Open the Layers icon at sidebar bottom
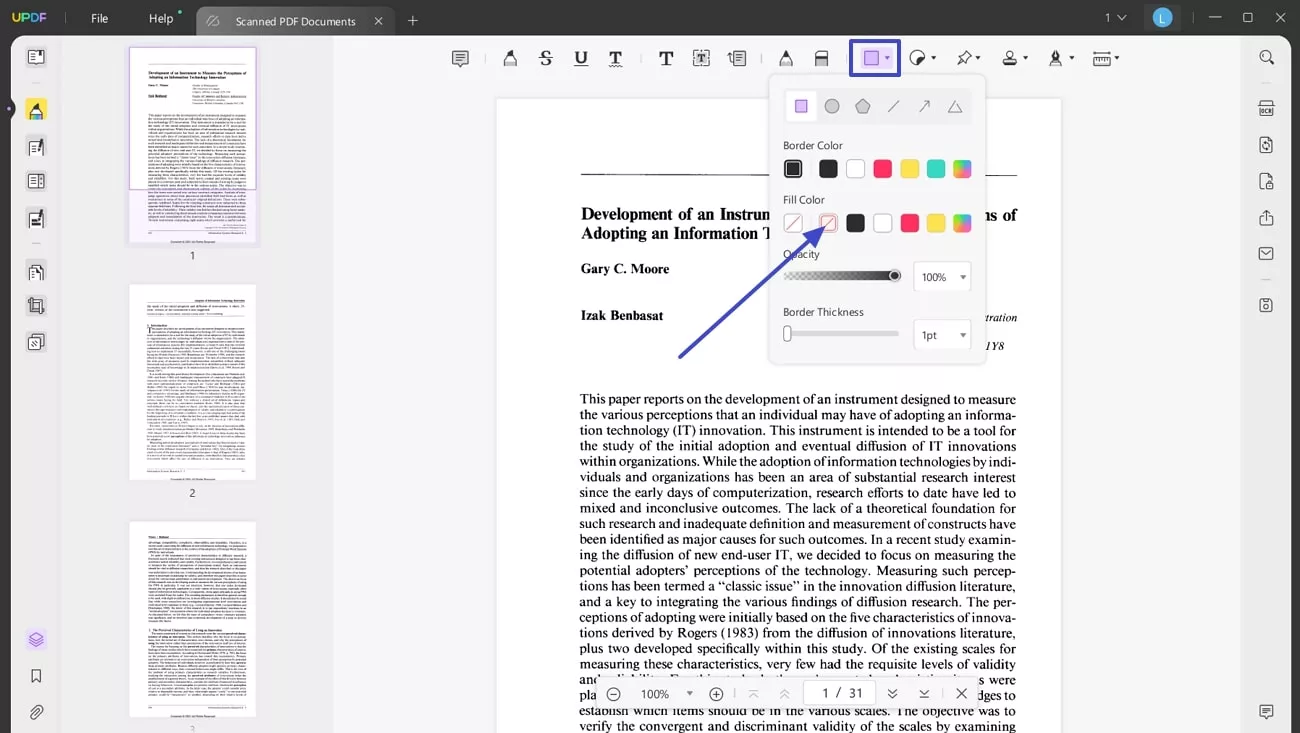Screen dimensions: 1300x733 pyautogui.click(x=36, y=639)
